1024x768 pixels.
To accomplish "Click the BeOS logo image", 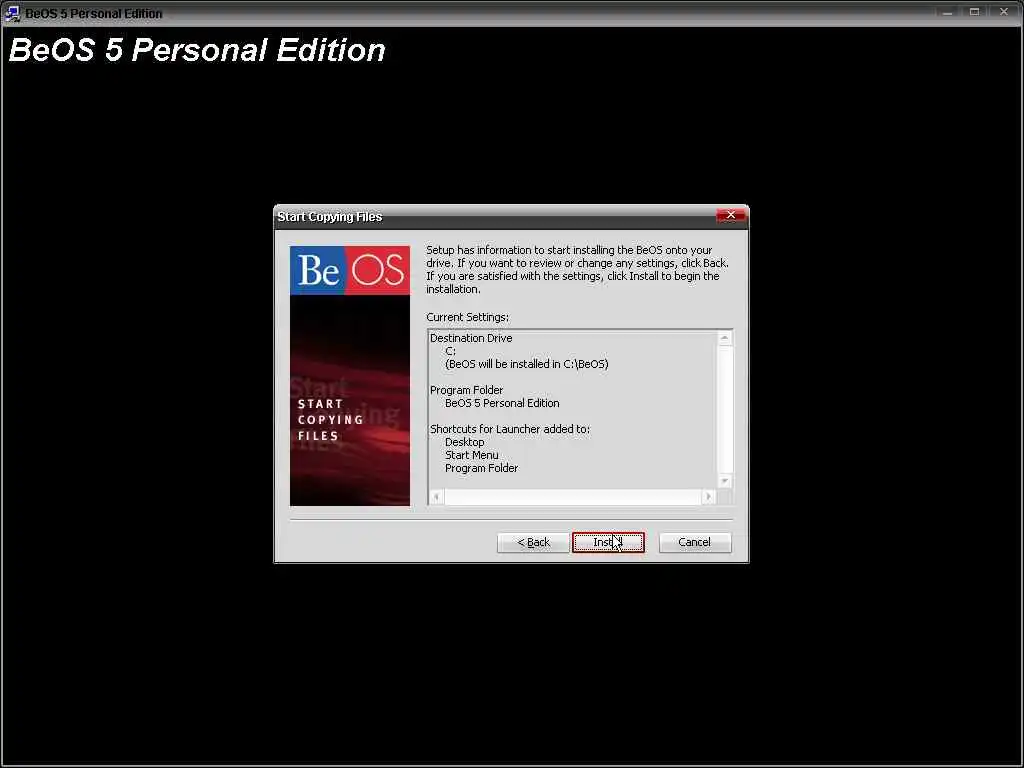I will 350,270.
